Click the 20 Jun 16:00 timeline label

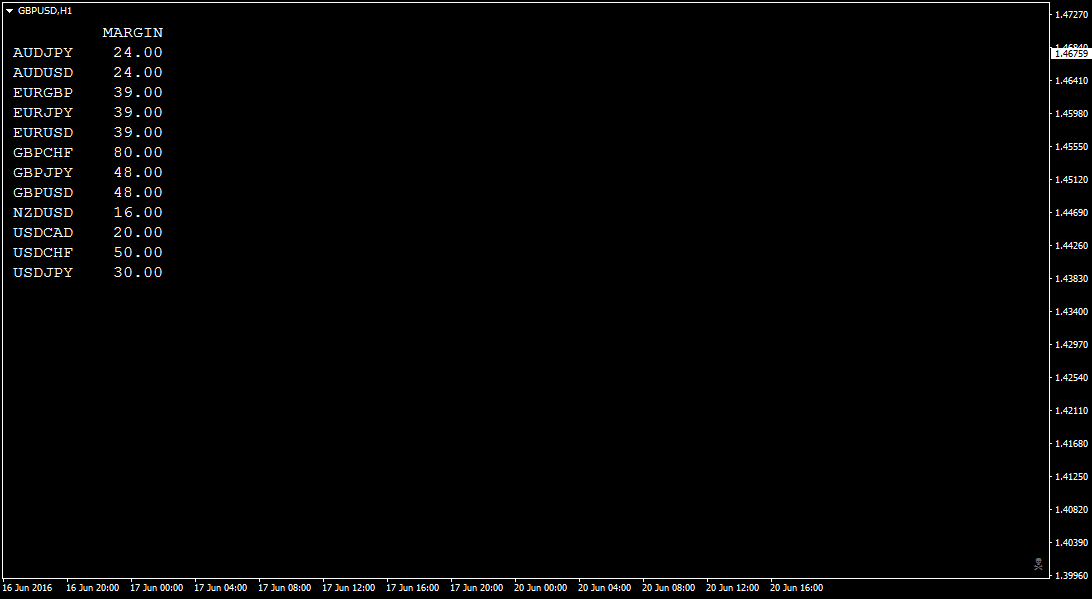tap(796, 588)
